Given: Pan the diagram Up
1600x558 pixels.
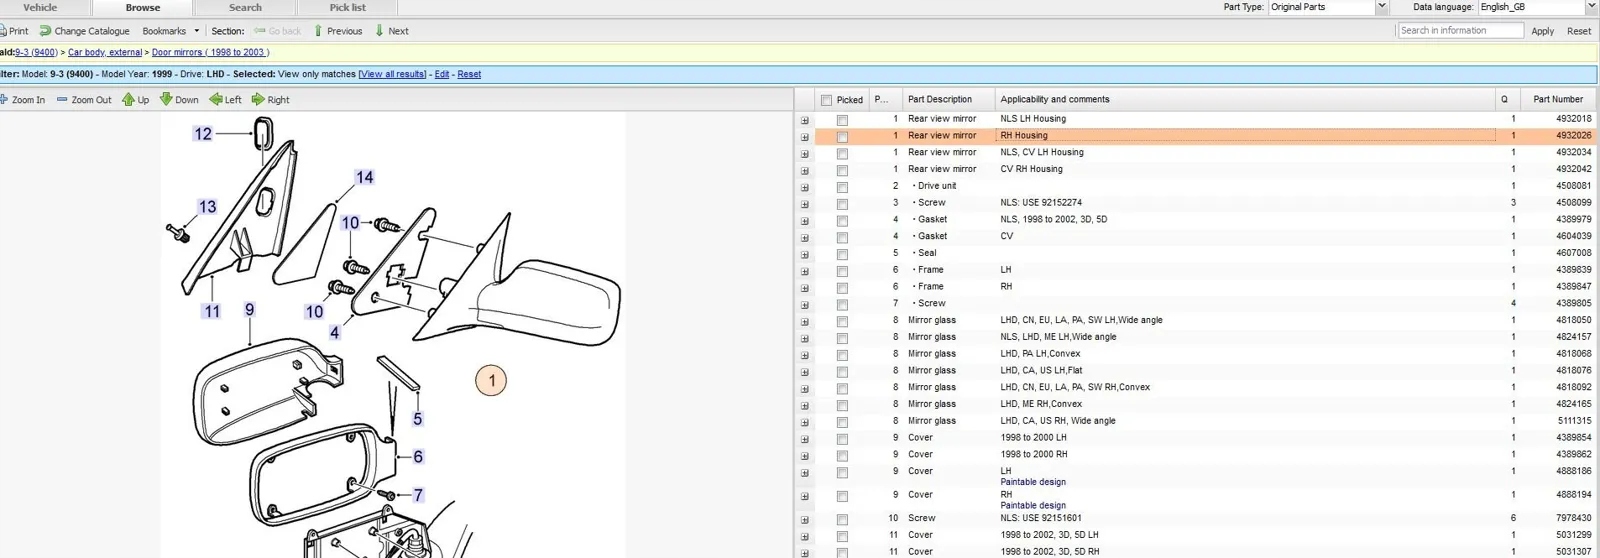Looking at the screenshot, I should [x=135, y=100].
